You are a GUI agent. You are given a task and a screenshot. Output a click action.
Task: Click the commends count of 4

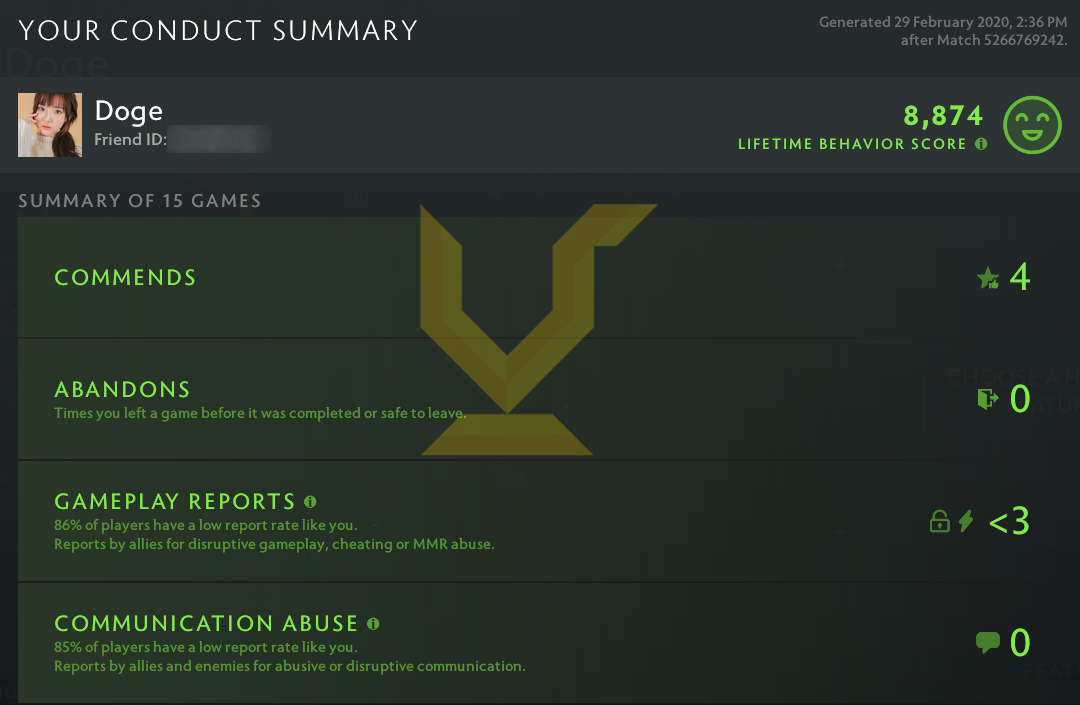coord(1019,277)
